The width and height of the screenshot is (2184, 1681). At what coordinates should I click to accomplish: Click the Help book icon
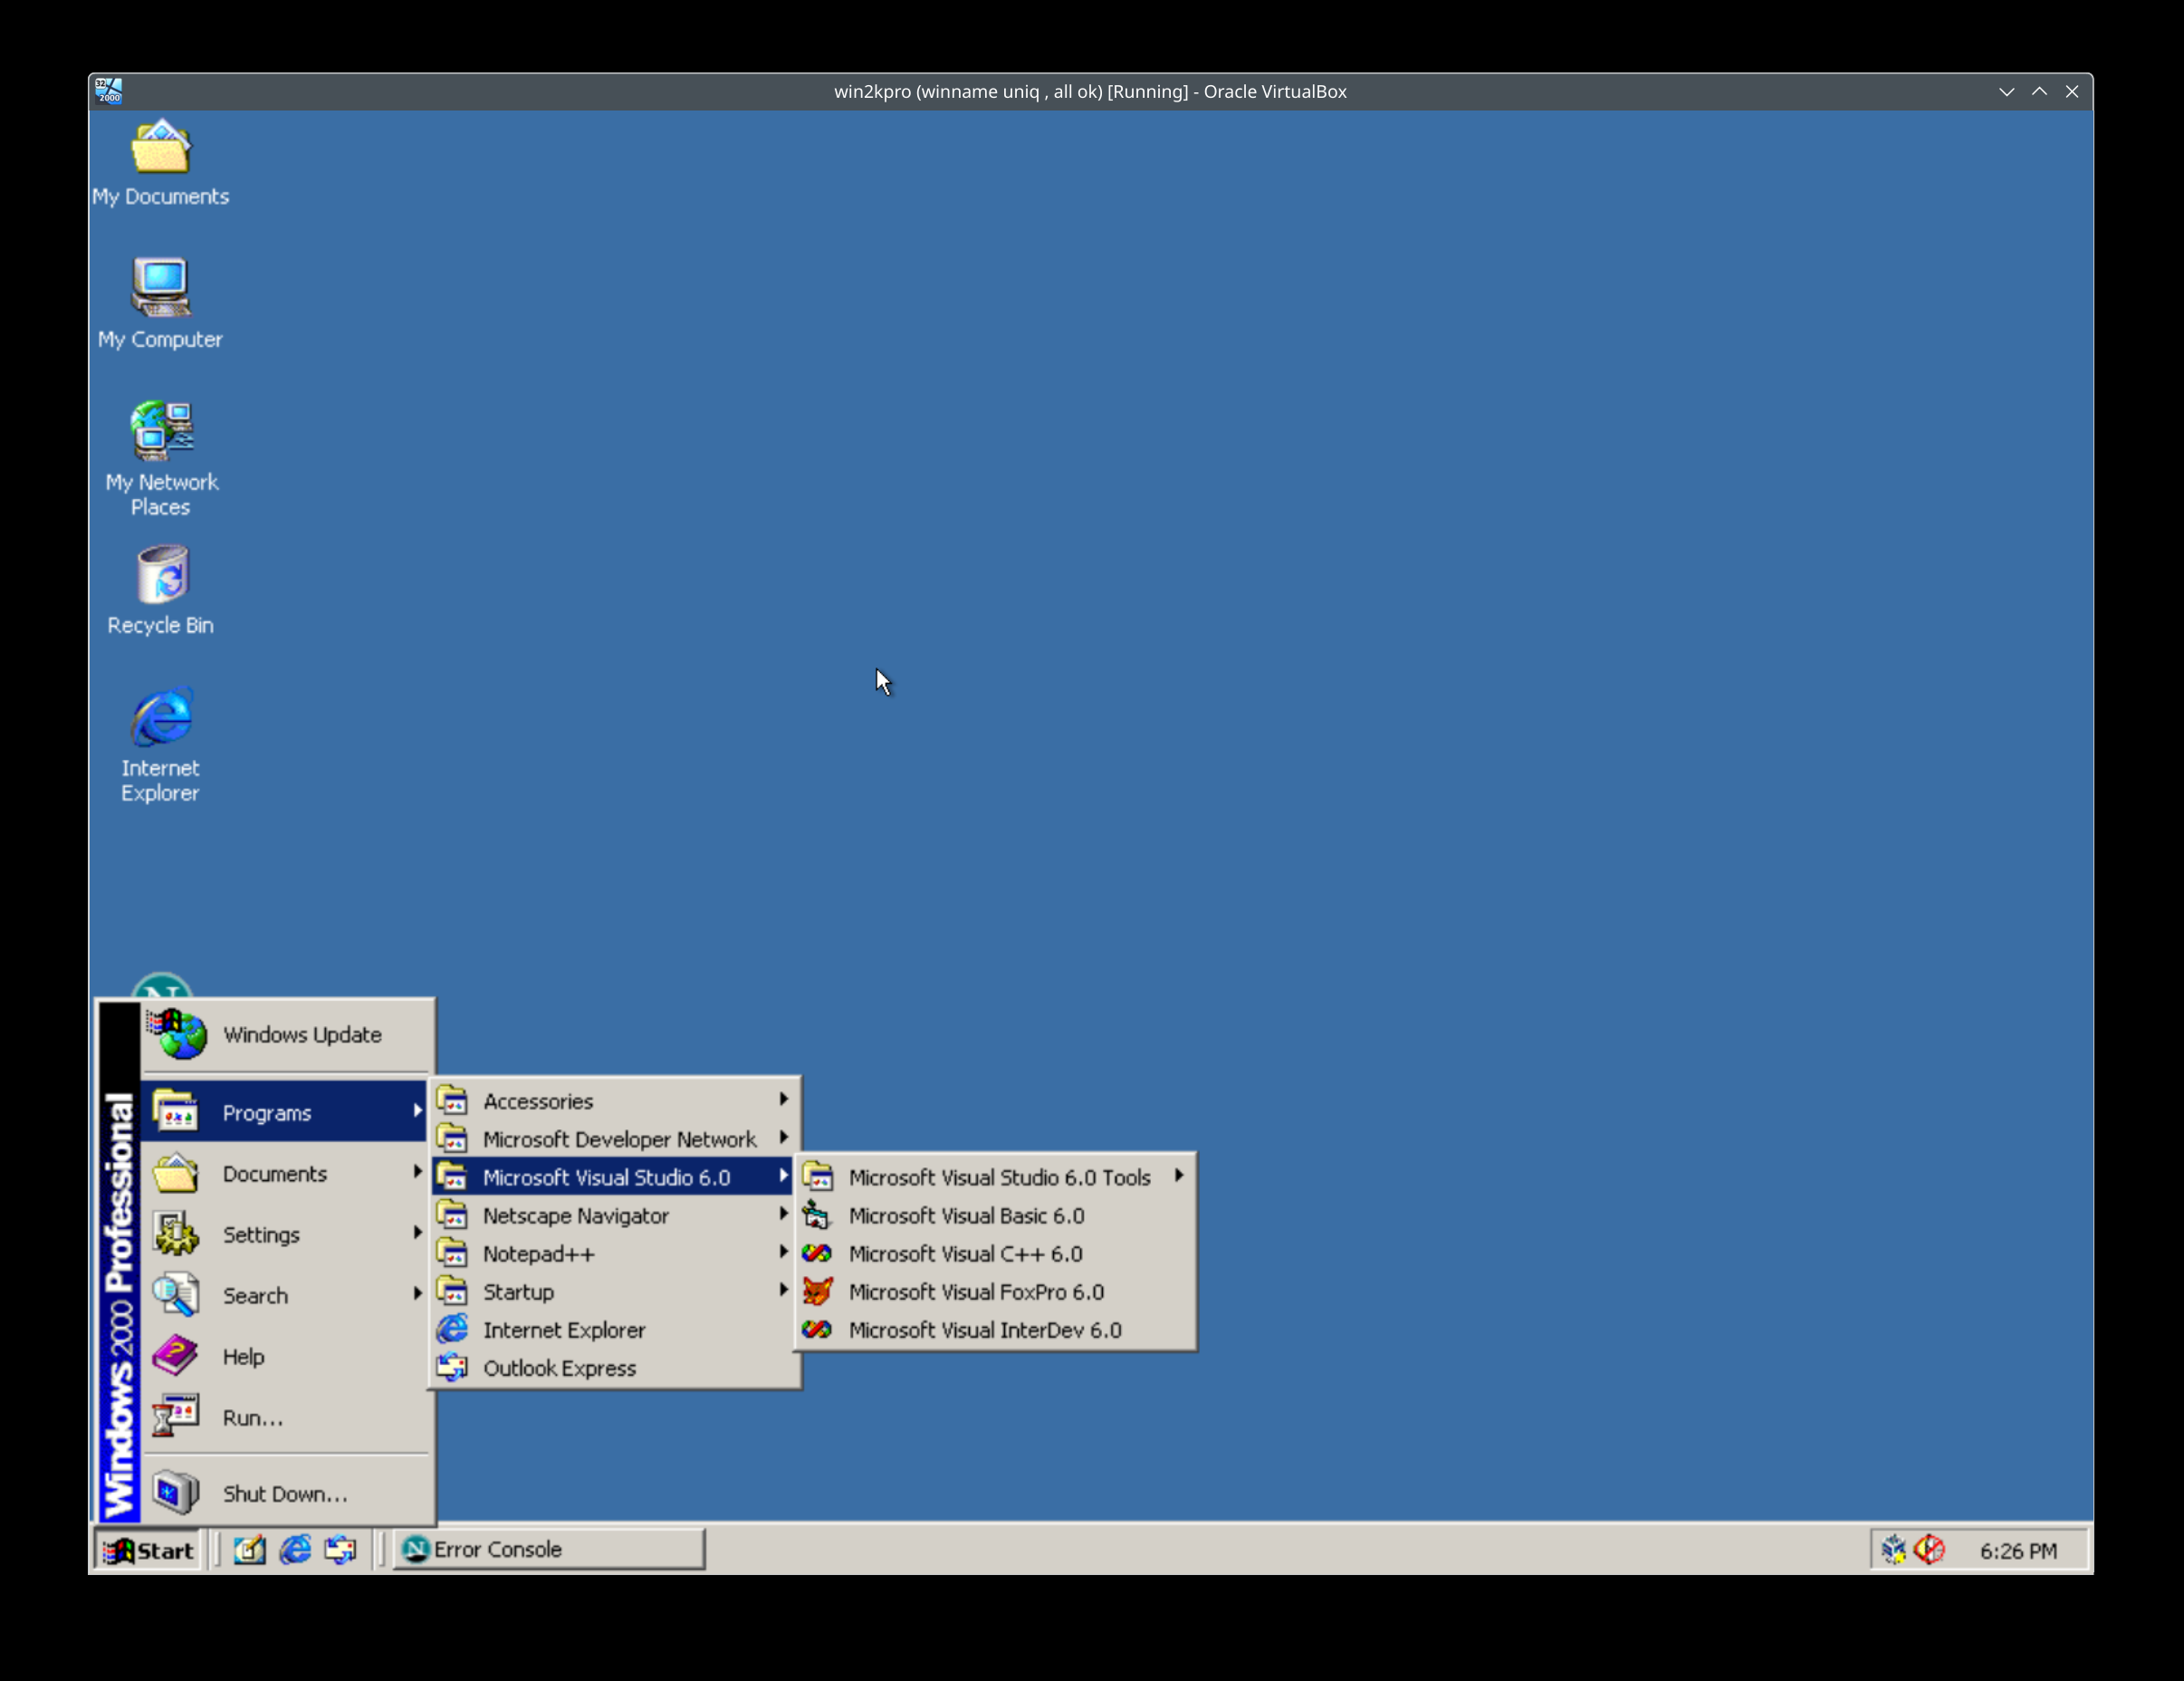click(x=176, y=1356)
